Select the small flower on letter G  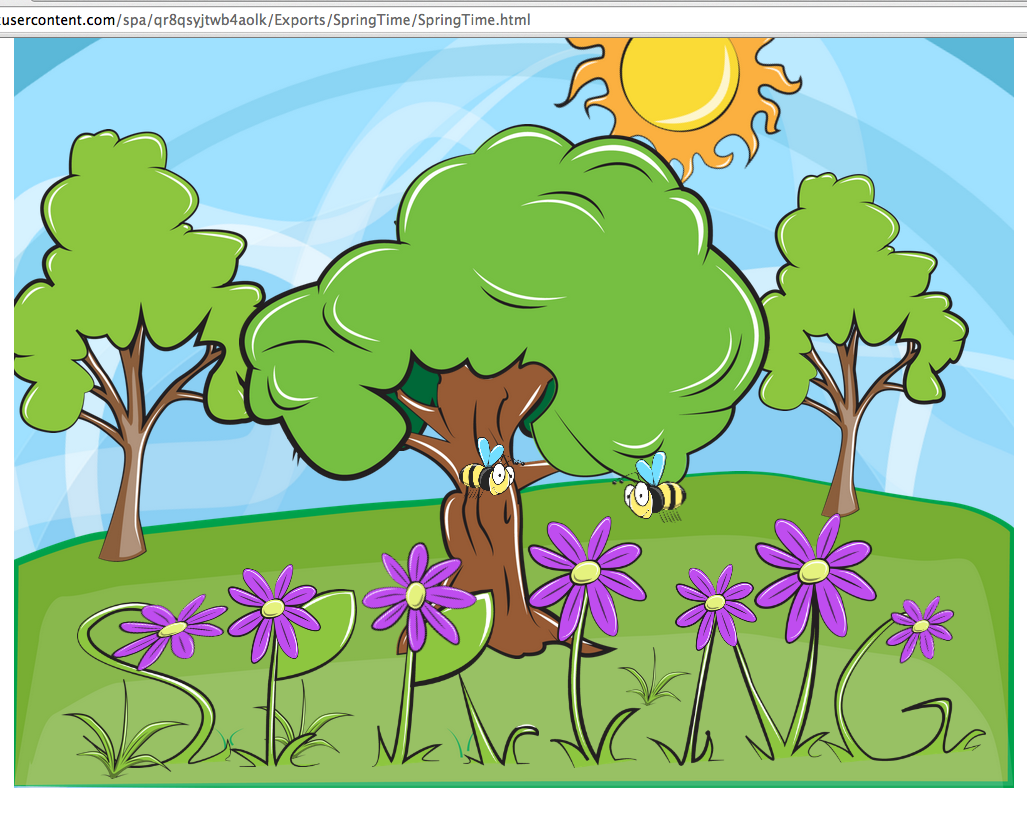pos(920,626)
